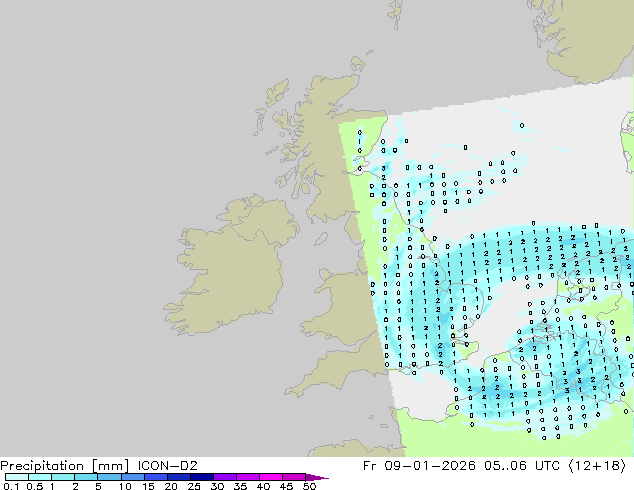Click the '0.5' legend scale label

[34, 486]
